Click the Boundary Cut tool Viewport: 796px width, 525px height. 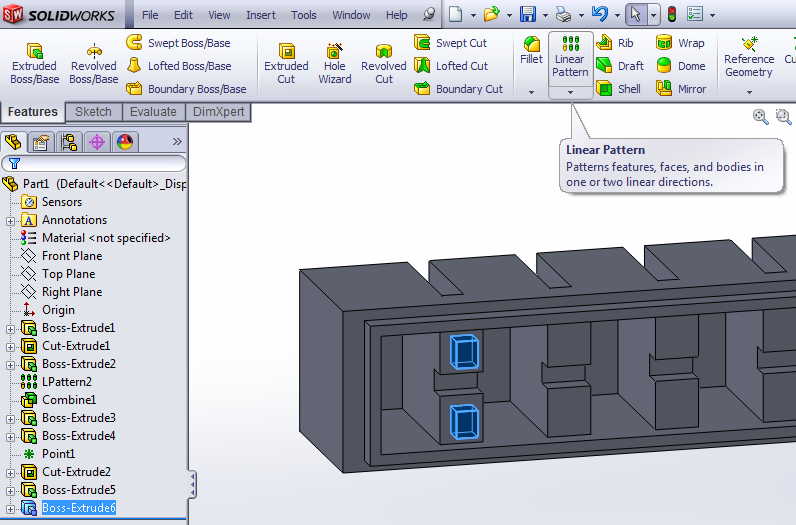(458, 89)
